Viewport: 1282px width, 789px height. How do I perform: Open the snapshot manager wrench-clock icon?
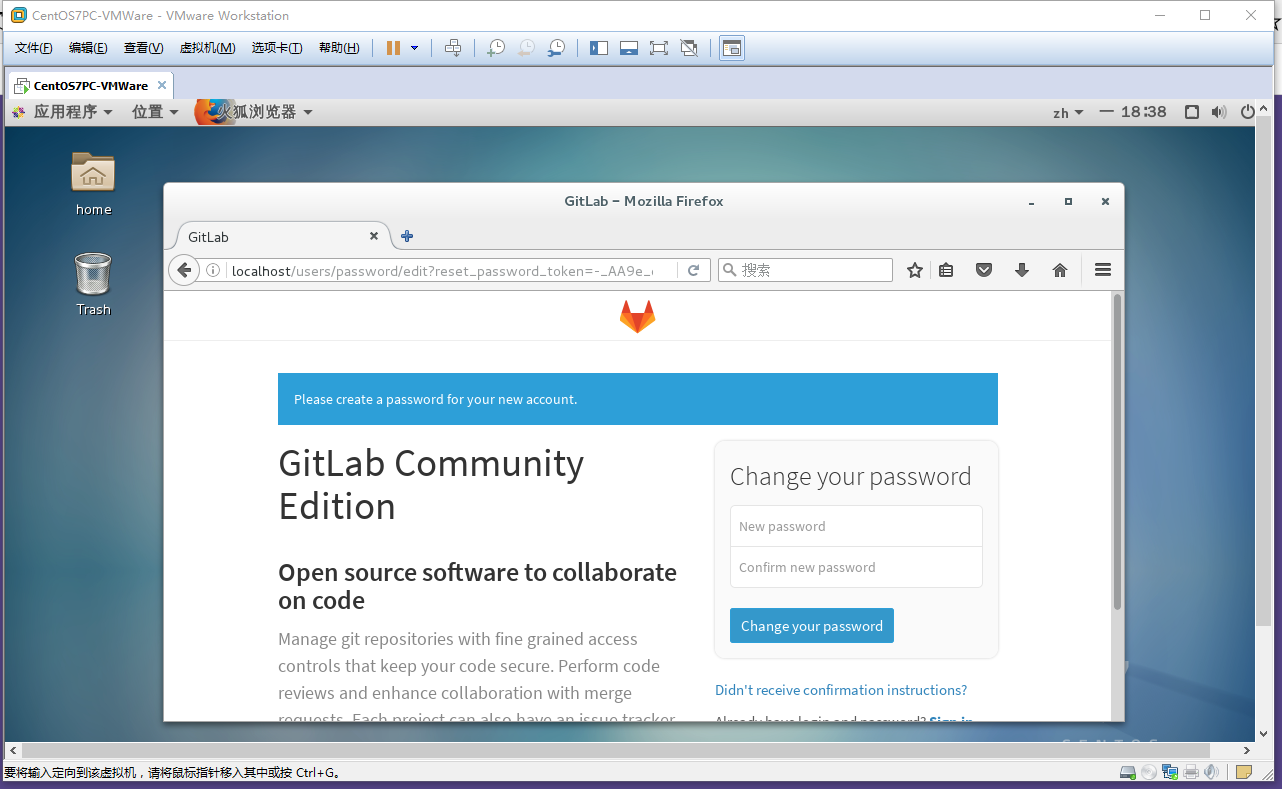[x=556, y=48]
